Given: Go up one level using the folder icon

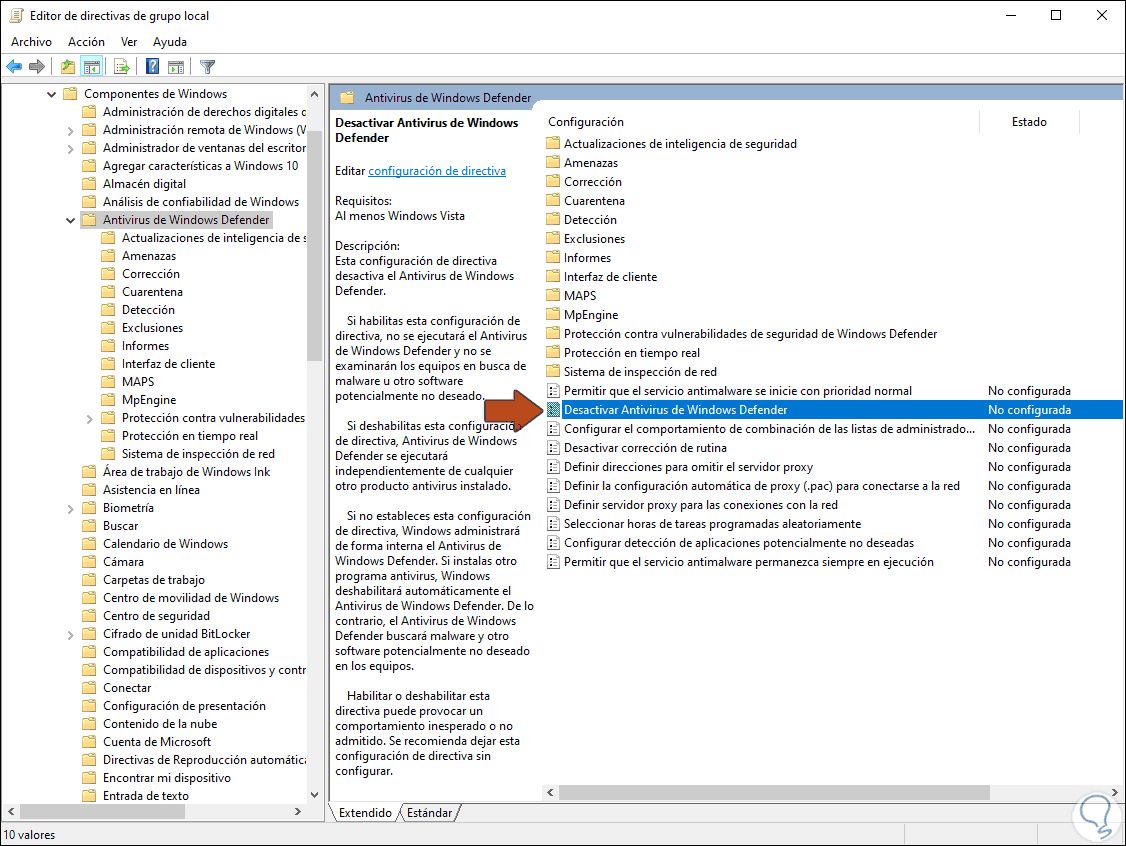Looking at the screenshot, I should tap(68, 67).
